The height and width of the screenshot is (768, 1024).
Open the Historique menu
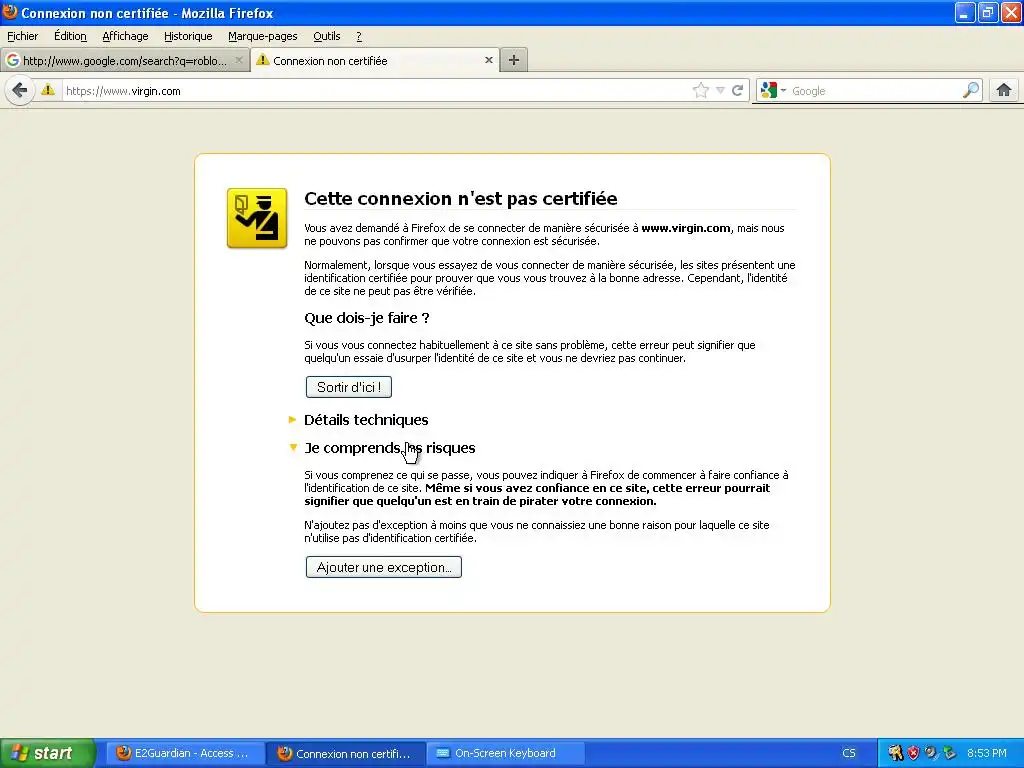point(188,37)
